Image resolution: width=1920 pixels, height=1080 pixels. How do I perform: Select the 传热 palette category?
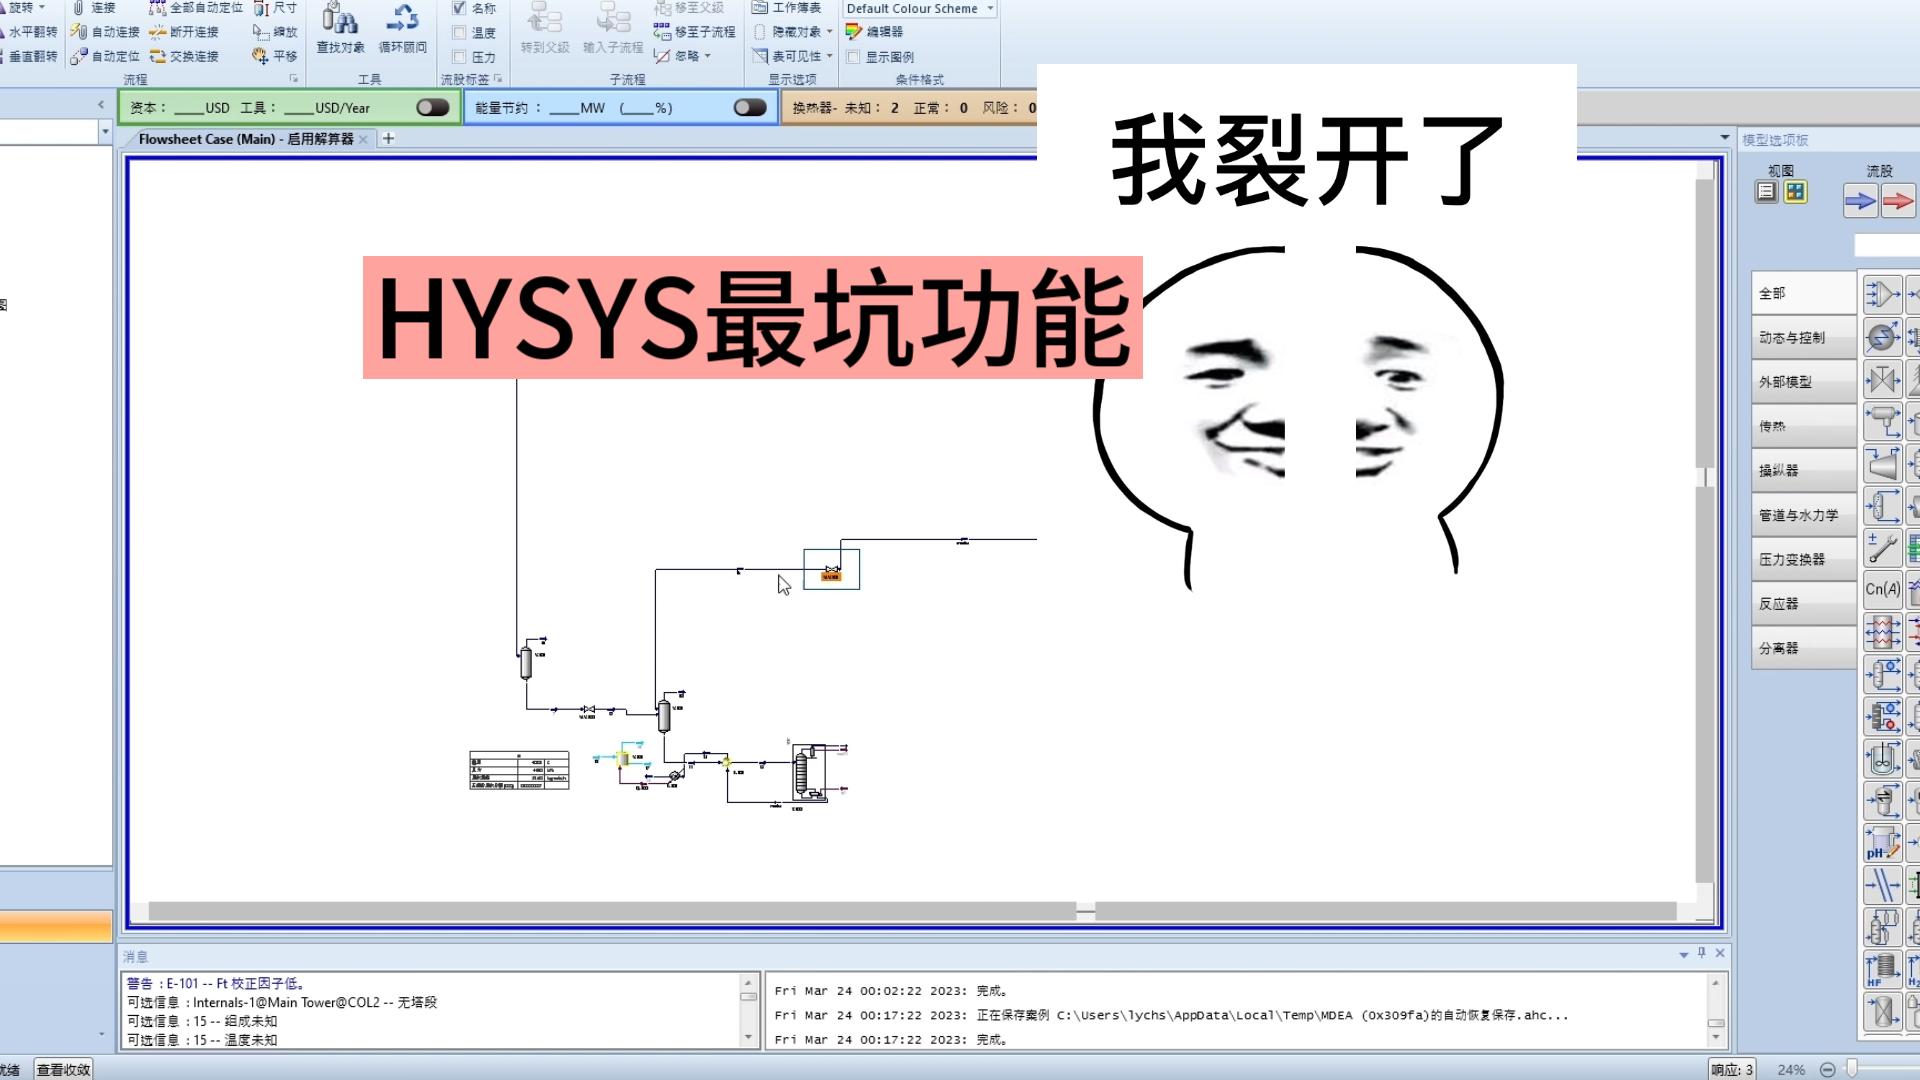click(1803, 425)
